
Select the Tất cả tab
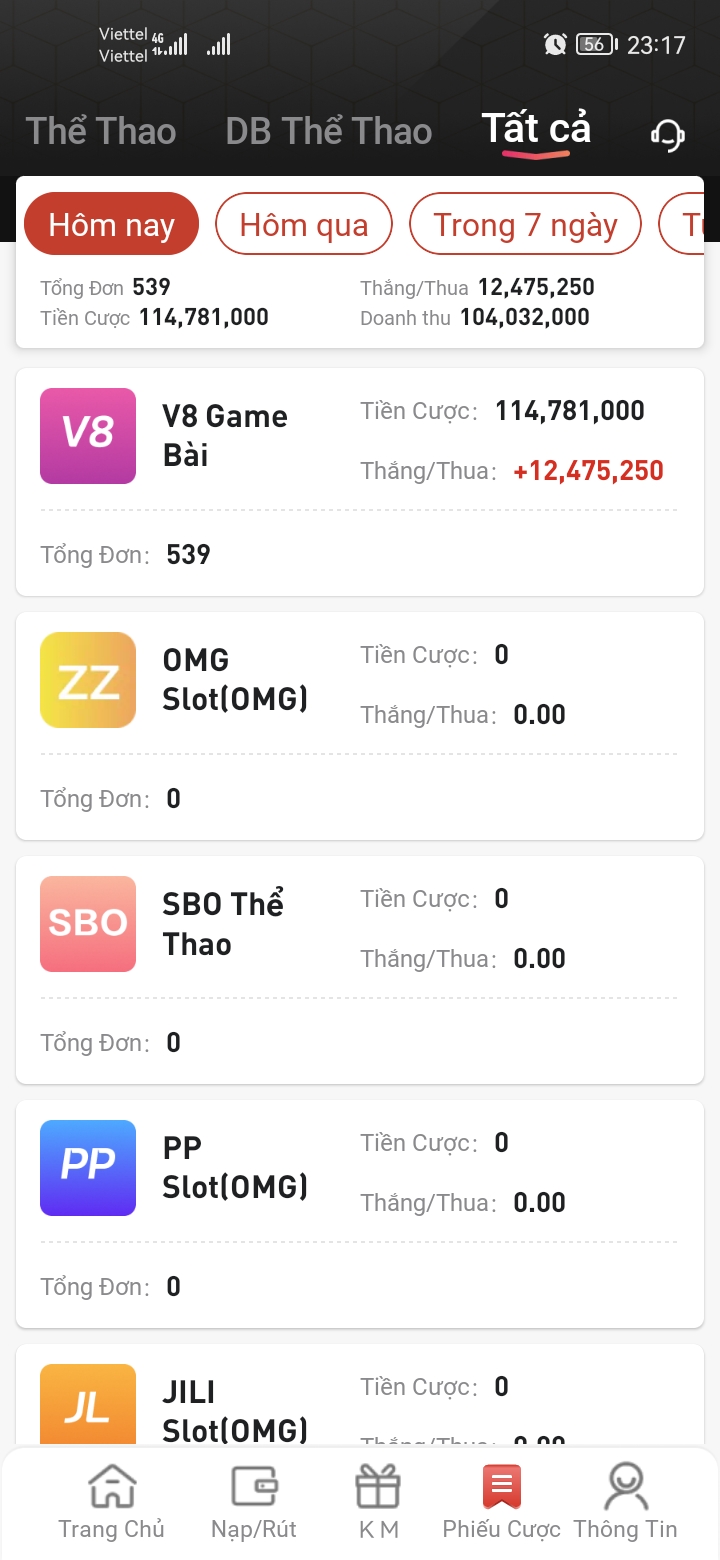(x=536, y=130)
